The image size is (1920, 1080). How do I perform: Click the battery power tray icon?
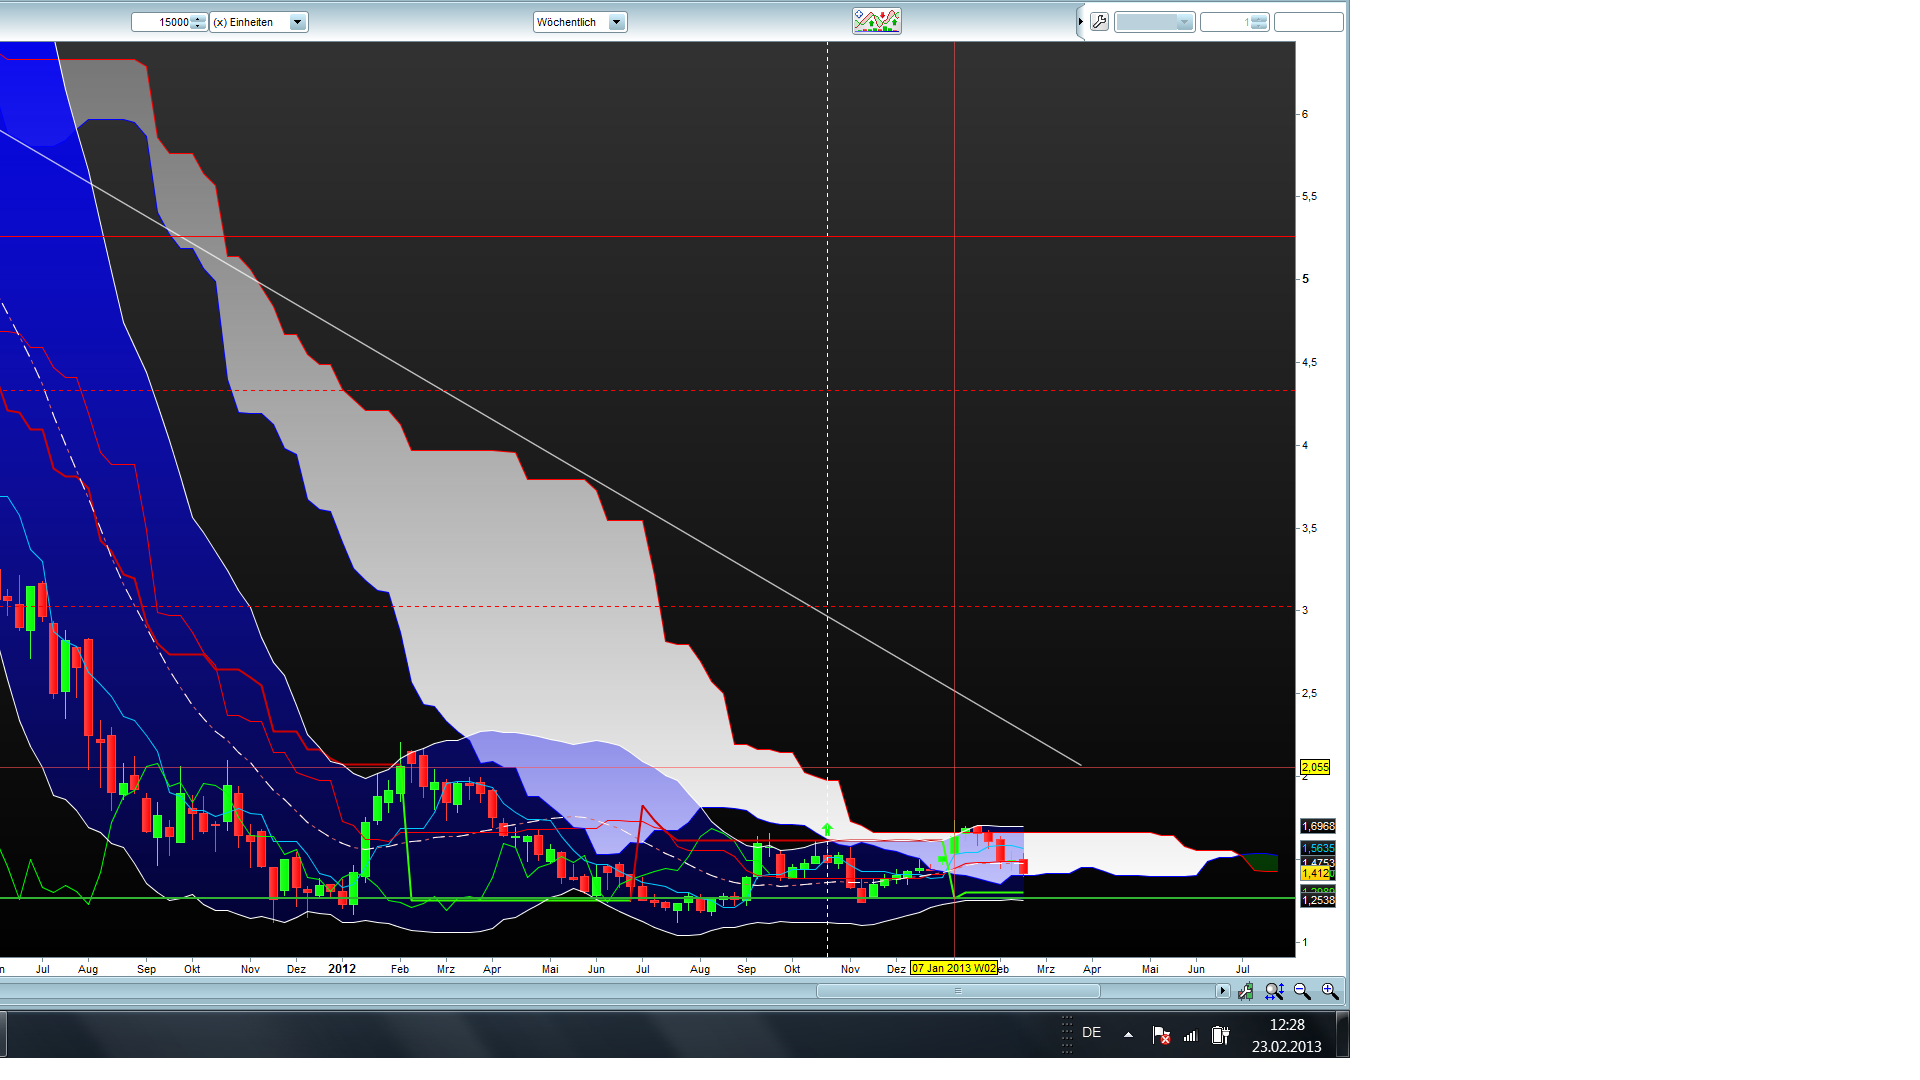tap(1220, 1035)
